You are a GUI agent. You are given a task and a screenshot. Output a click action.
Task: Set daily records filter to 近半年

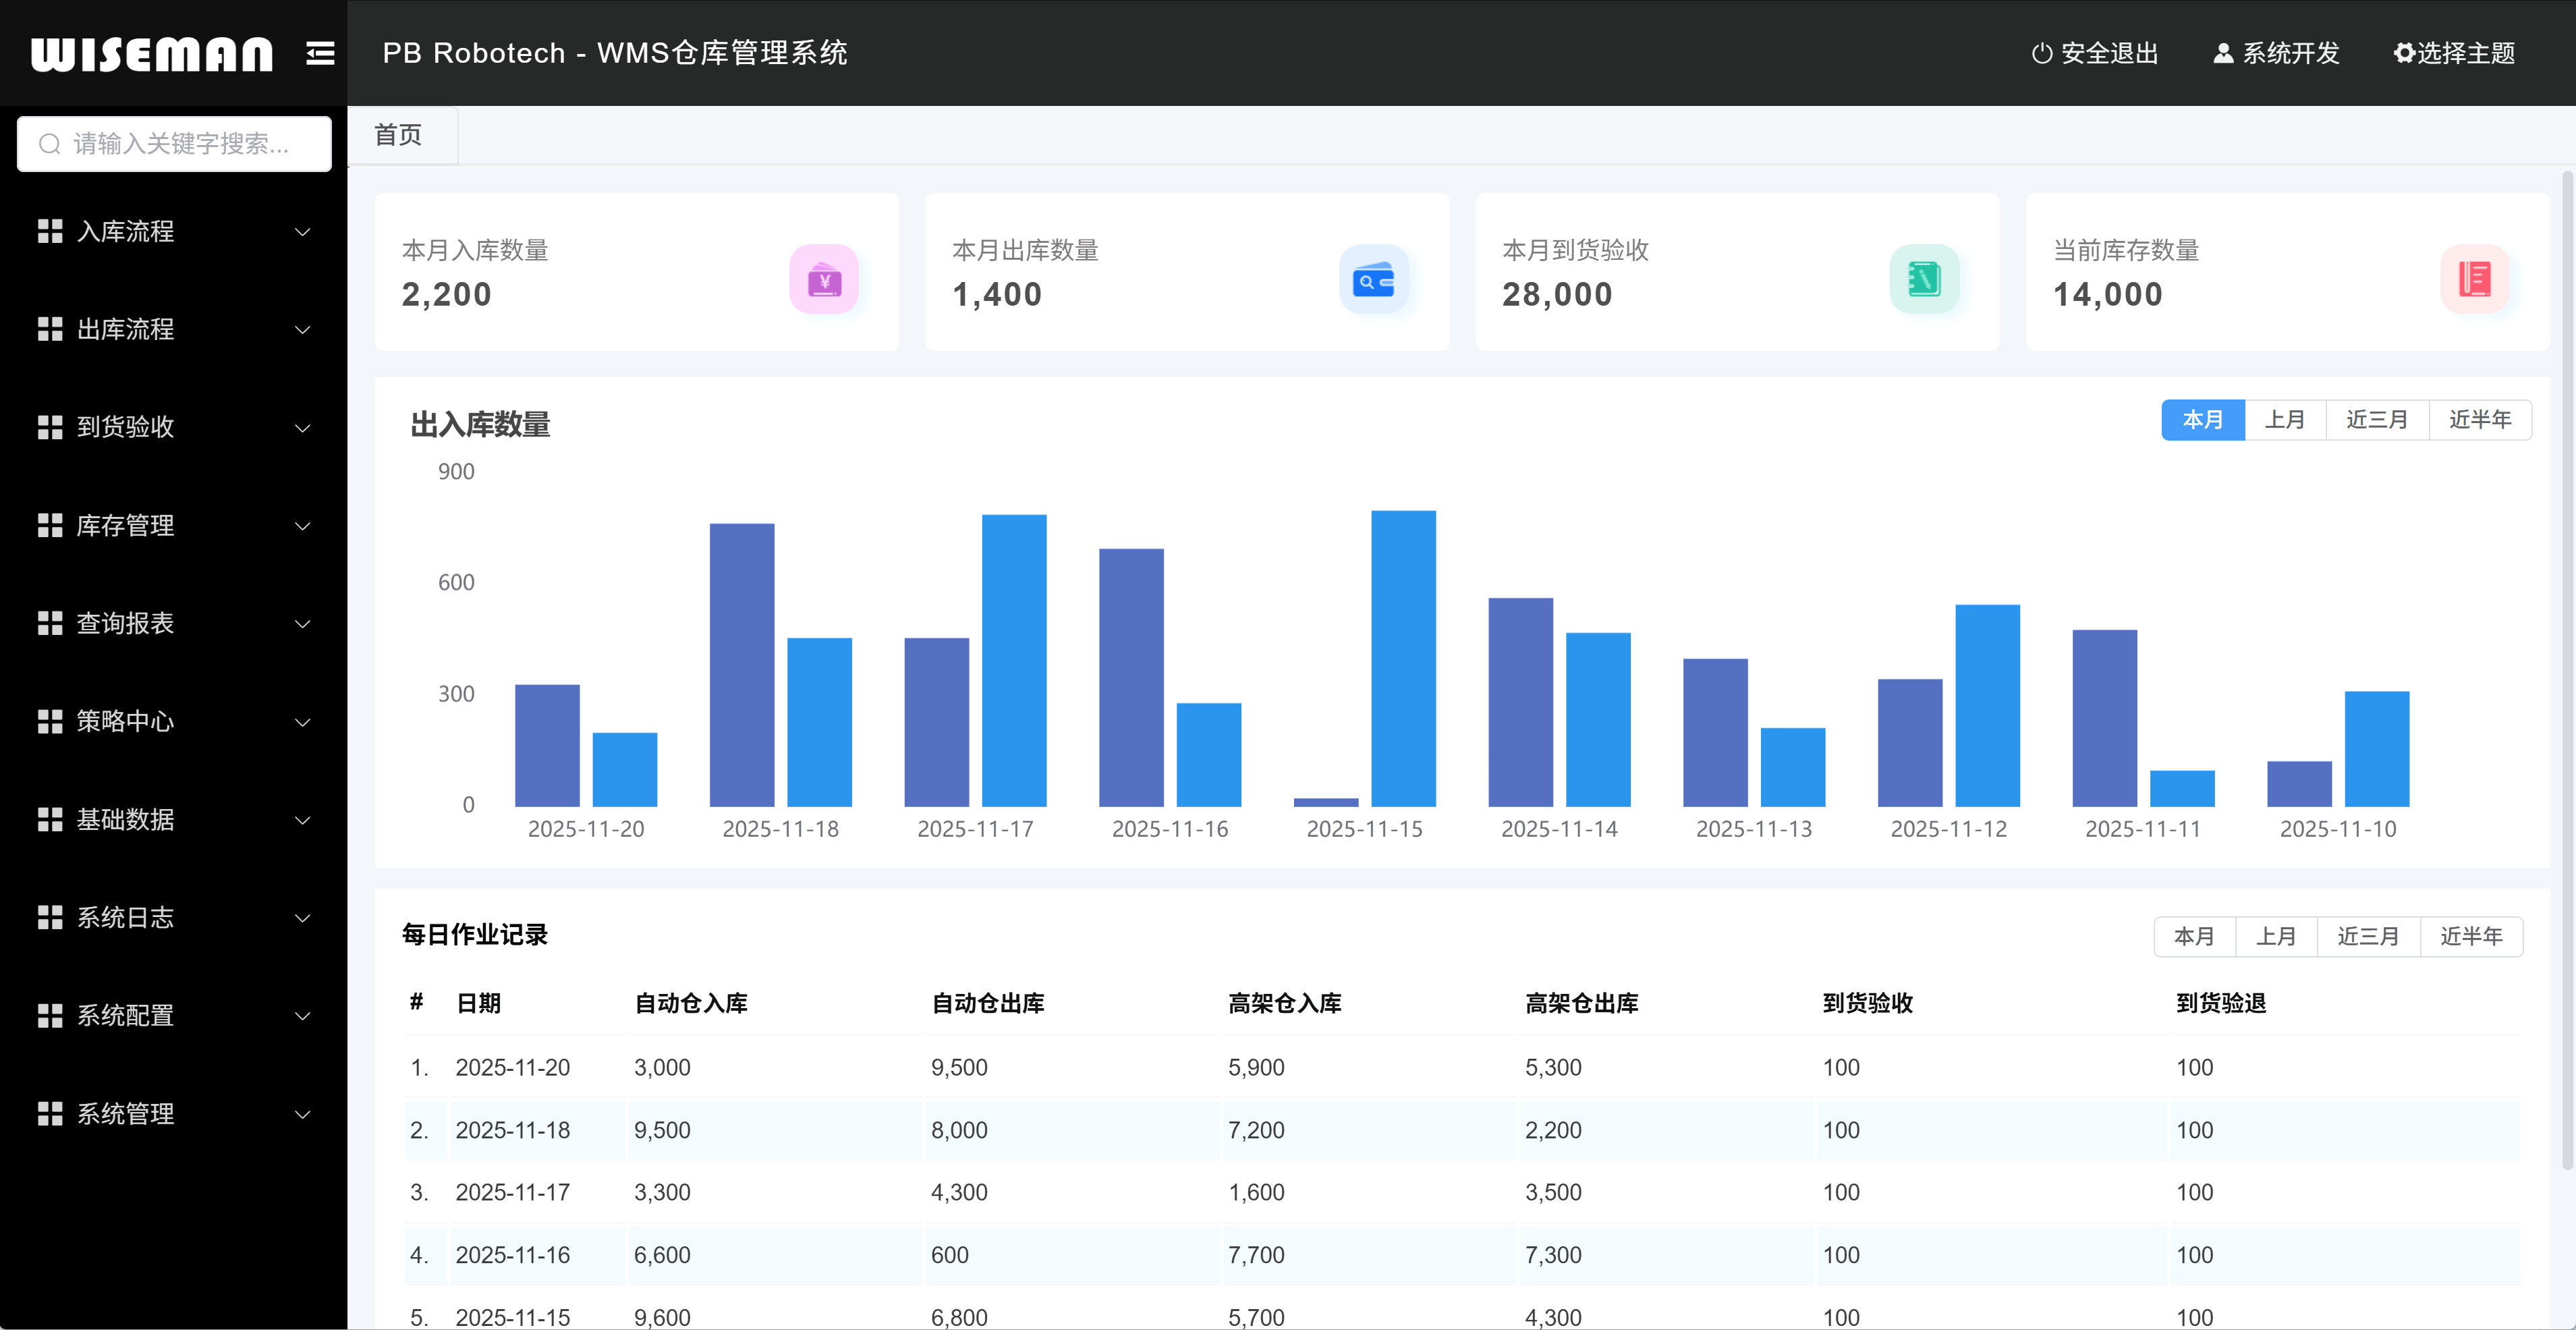tap(2471, 937)
